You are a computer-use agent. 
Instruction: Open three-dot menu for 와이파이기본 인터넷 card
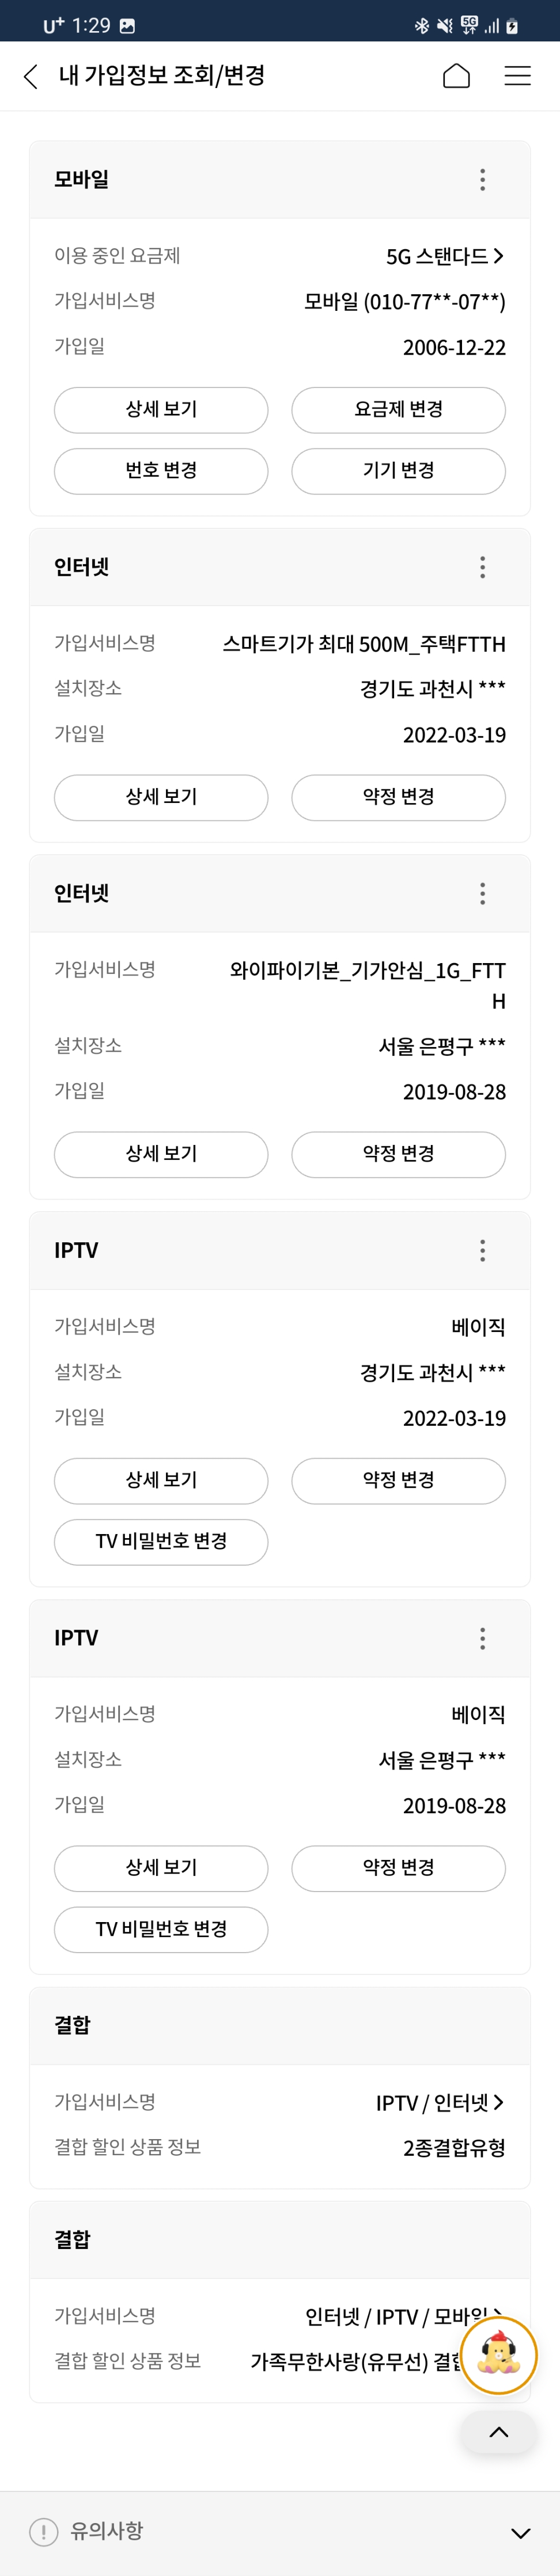pyautogui.click(x=482, y=893)
